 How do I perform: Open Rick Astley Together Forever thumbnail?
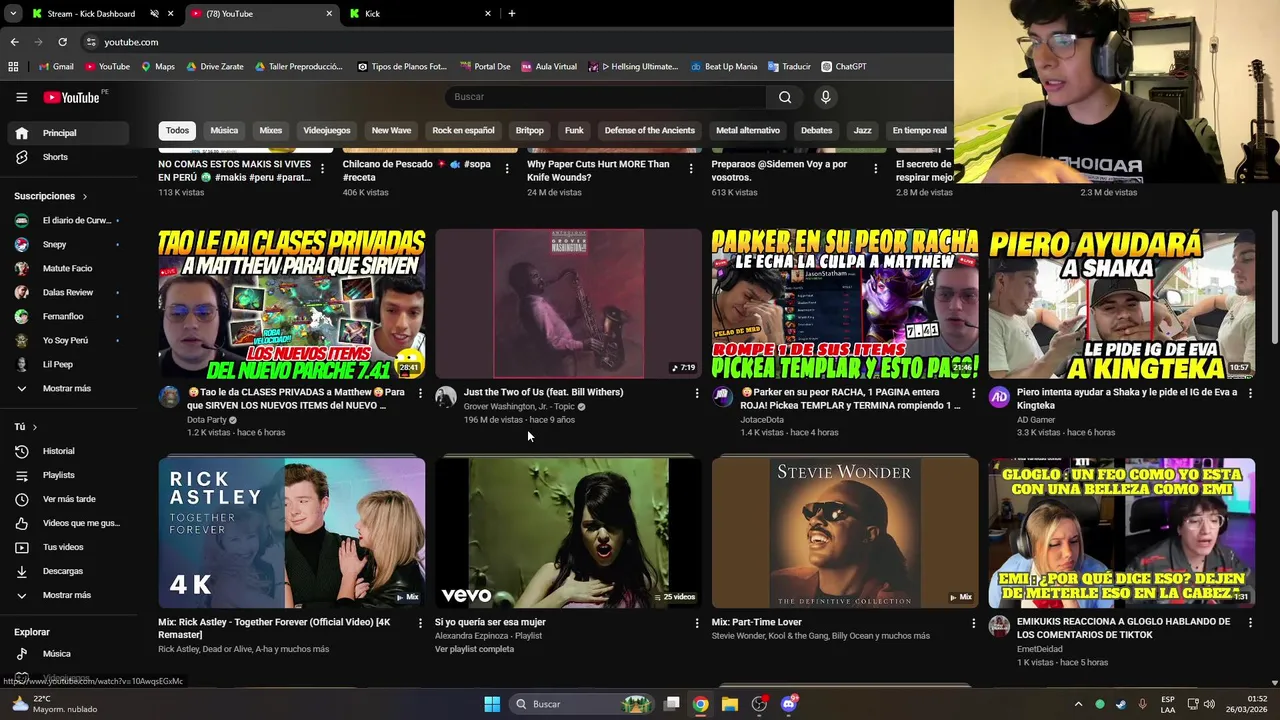tap(292, 533)
